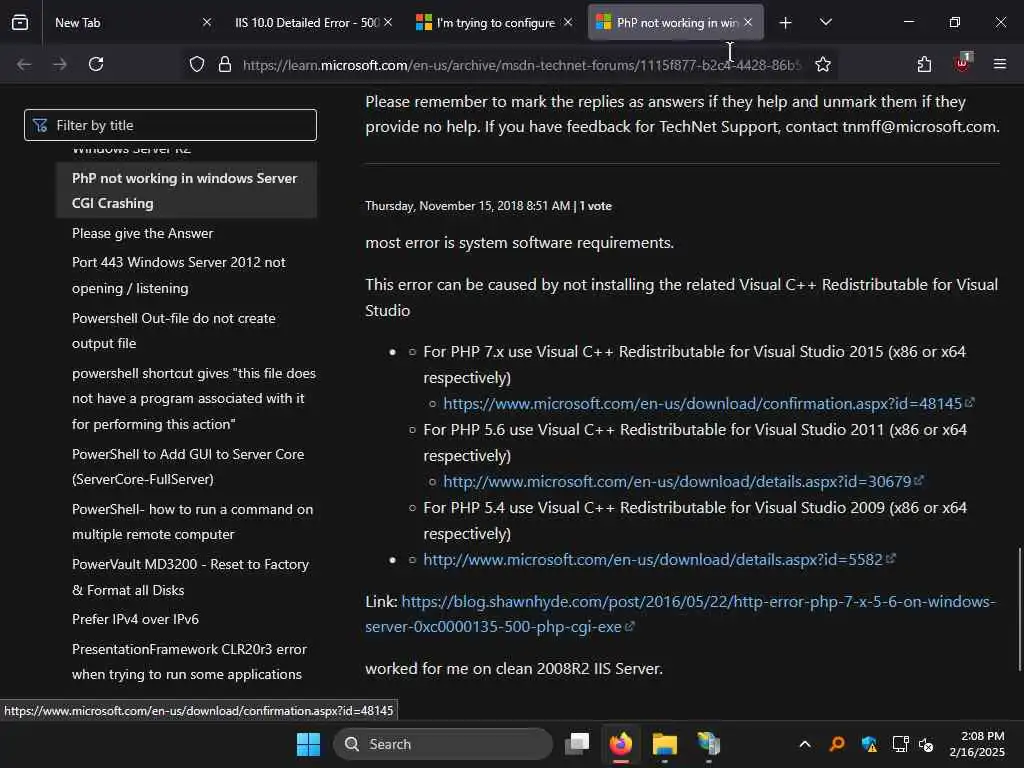Viewport: 1024px width, 768px height.
Task: Go forward with the forward arrow
Action: click(59, 64)
